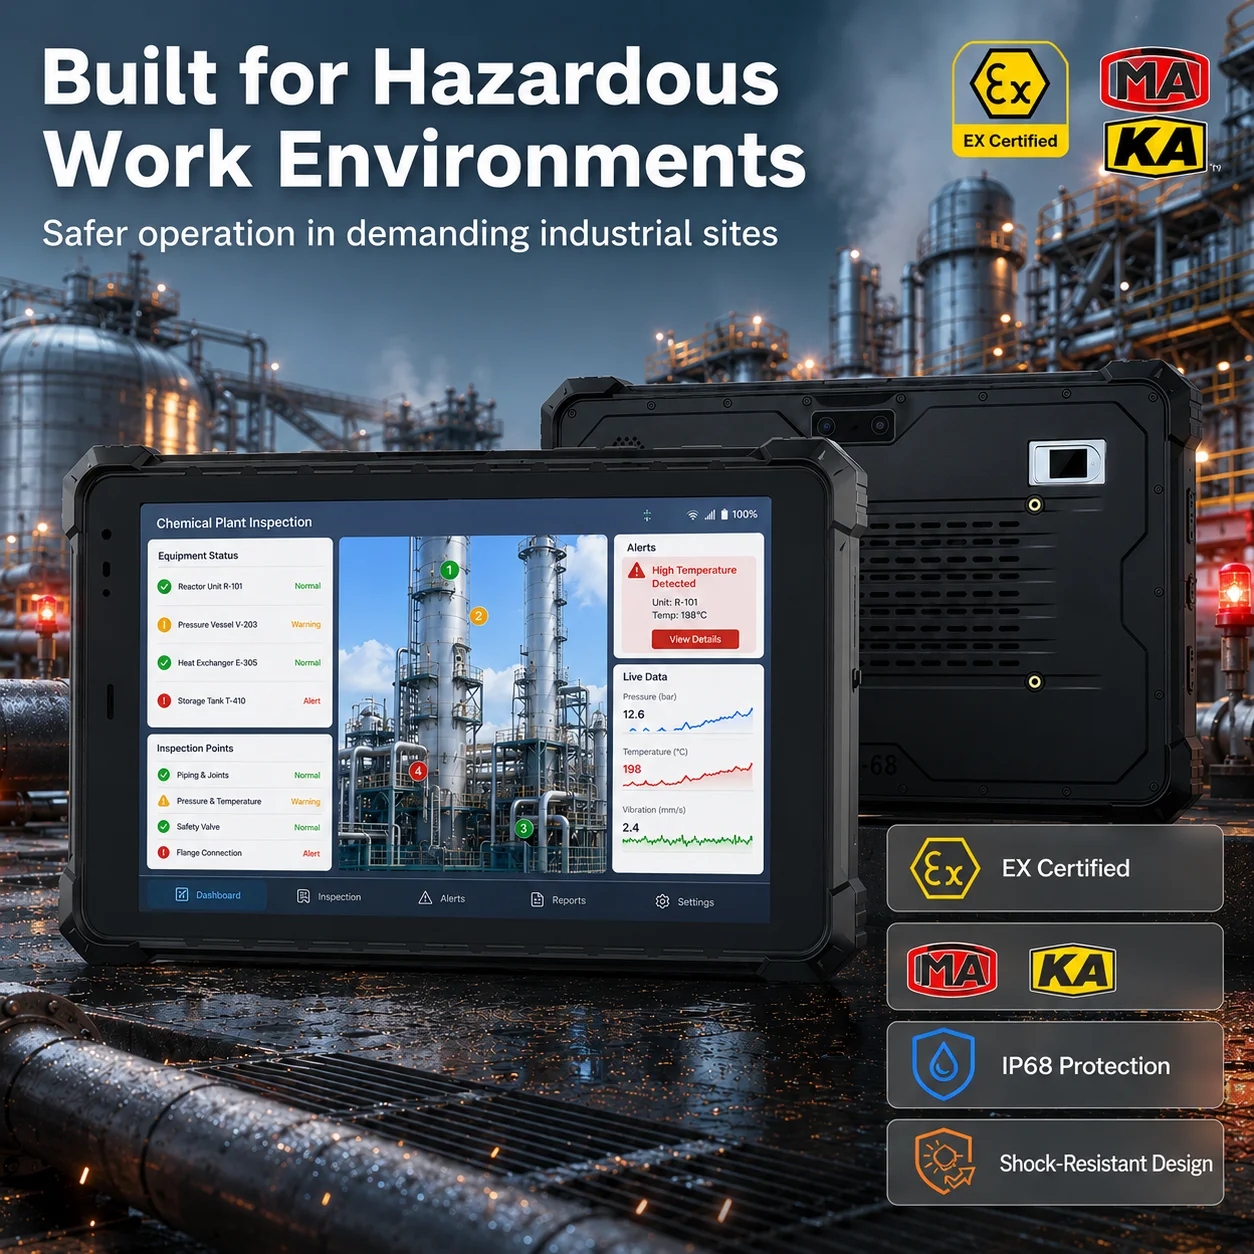Select Pressure Vessel V-203 warning row

(239, 625)
